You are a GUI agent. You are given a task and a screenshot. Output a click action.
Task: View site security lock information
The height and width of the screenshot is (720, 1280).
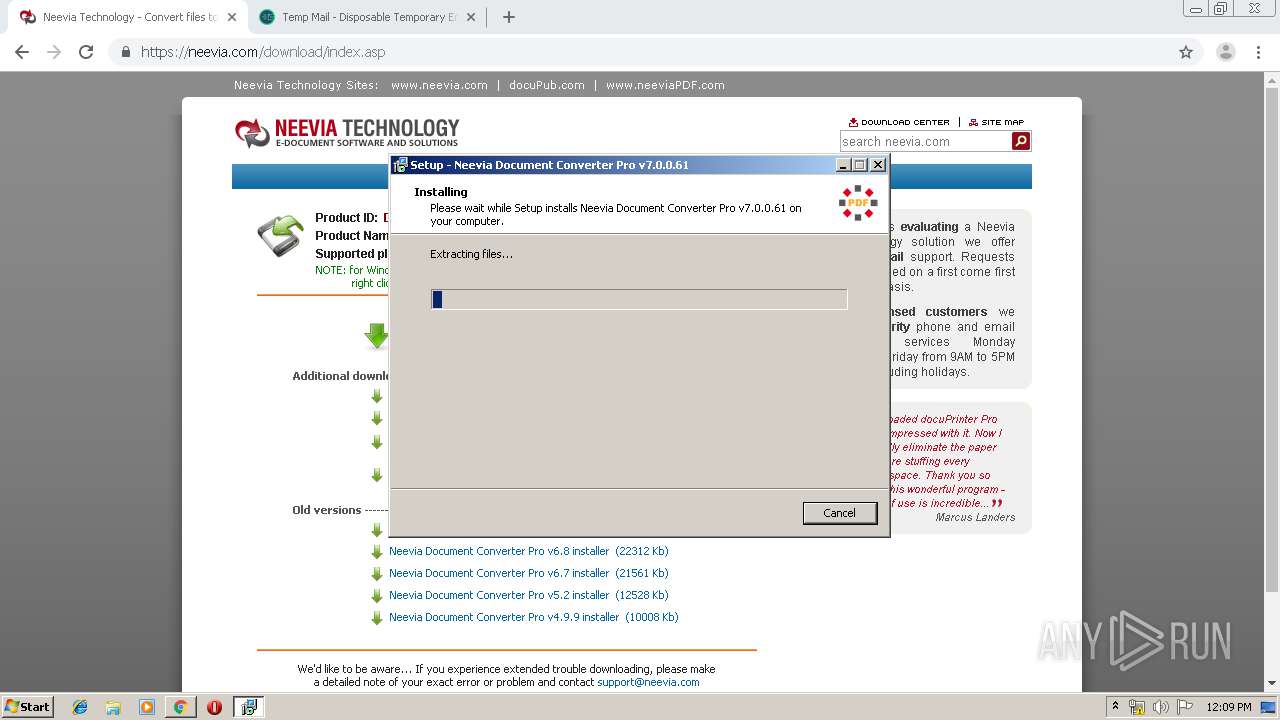point(126,52)
